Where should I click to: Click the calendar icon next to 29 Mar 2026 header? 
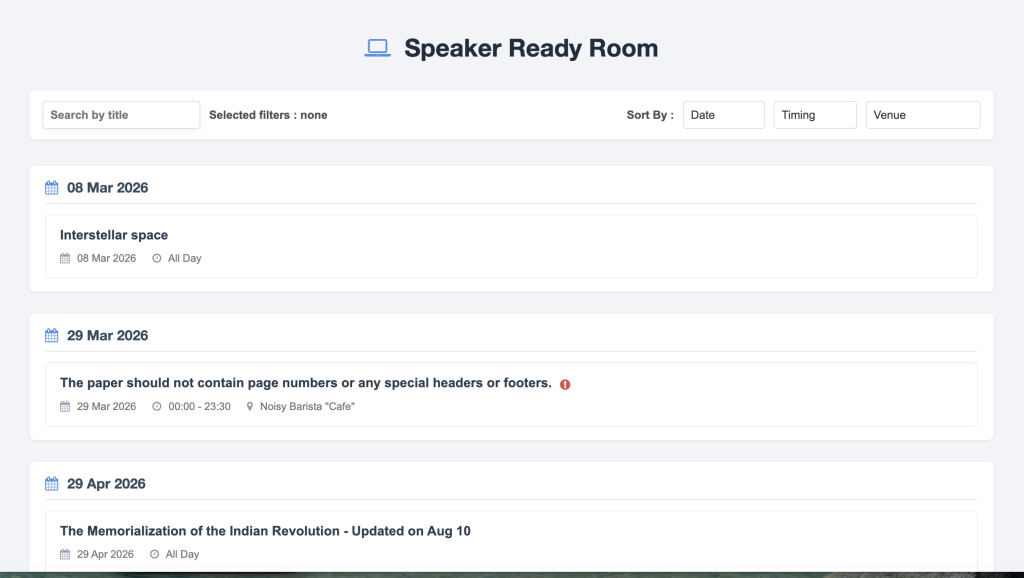52,336
